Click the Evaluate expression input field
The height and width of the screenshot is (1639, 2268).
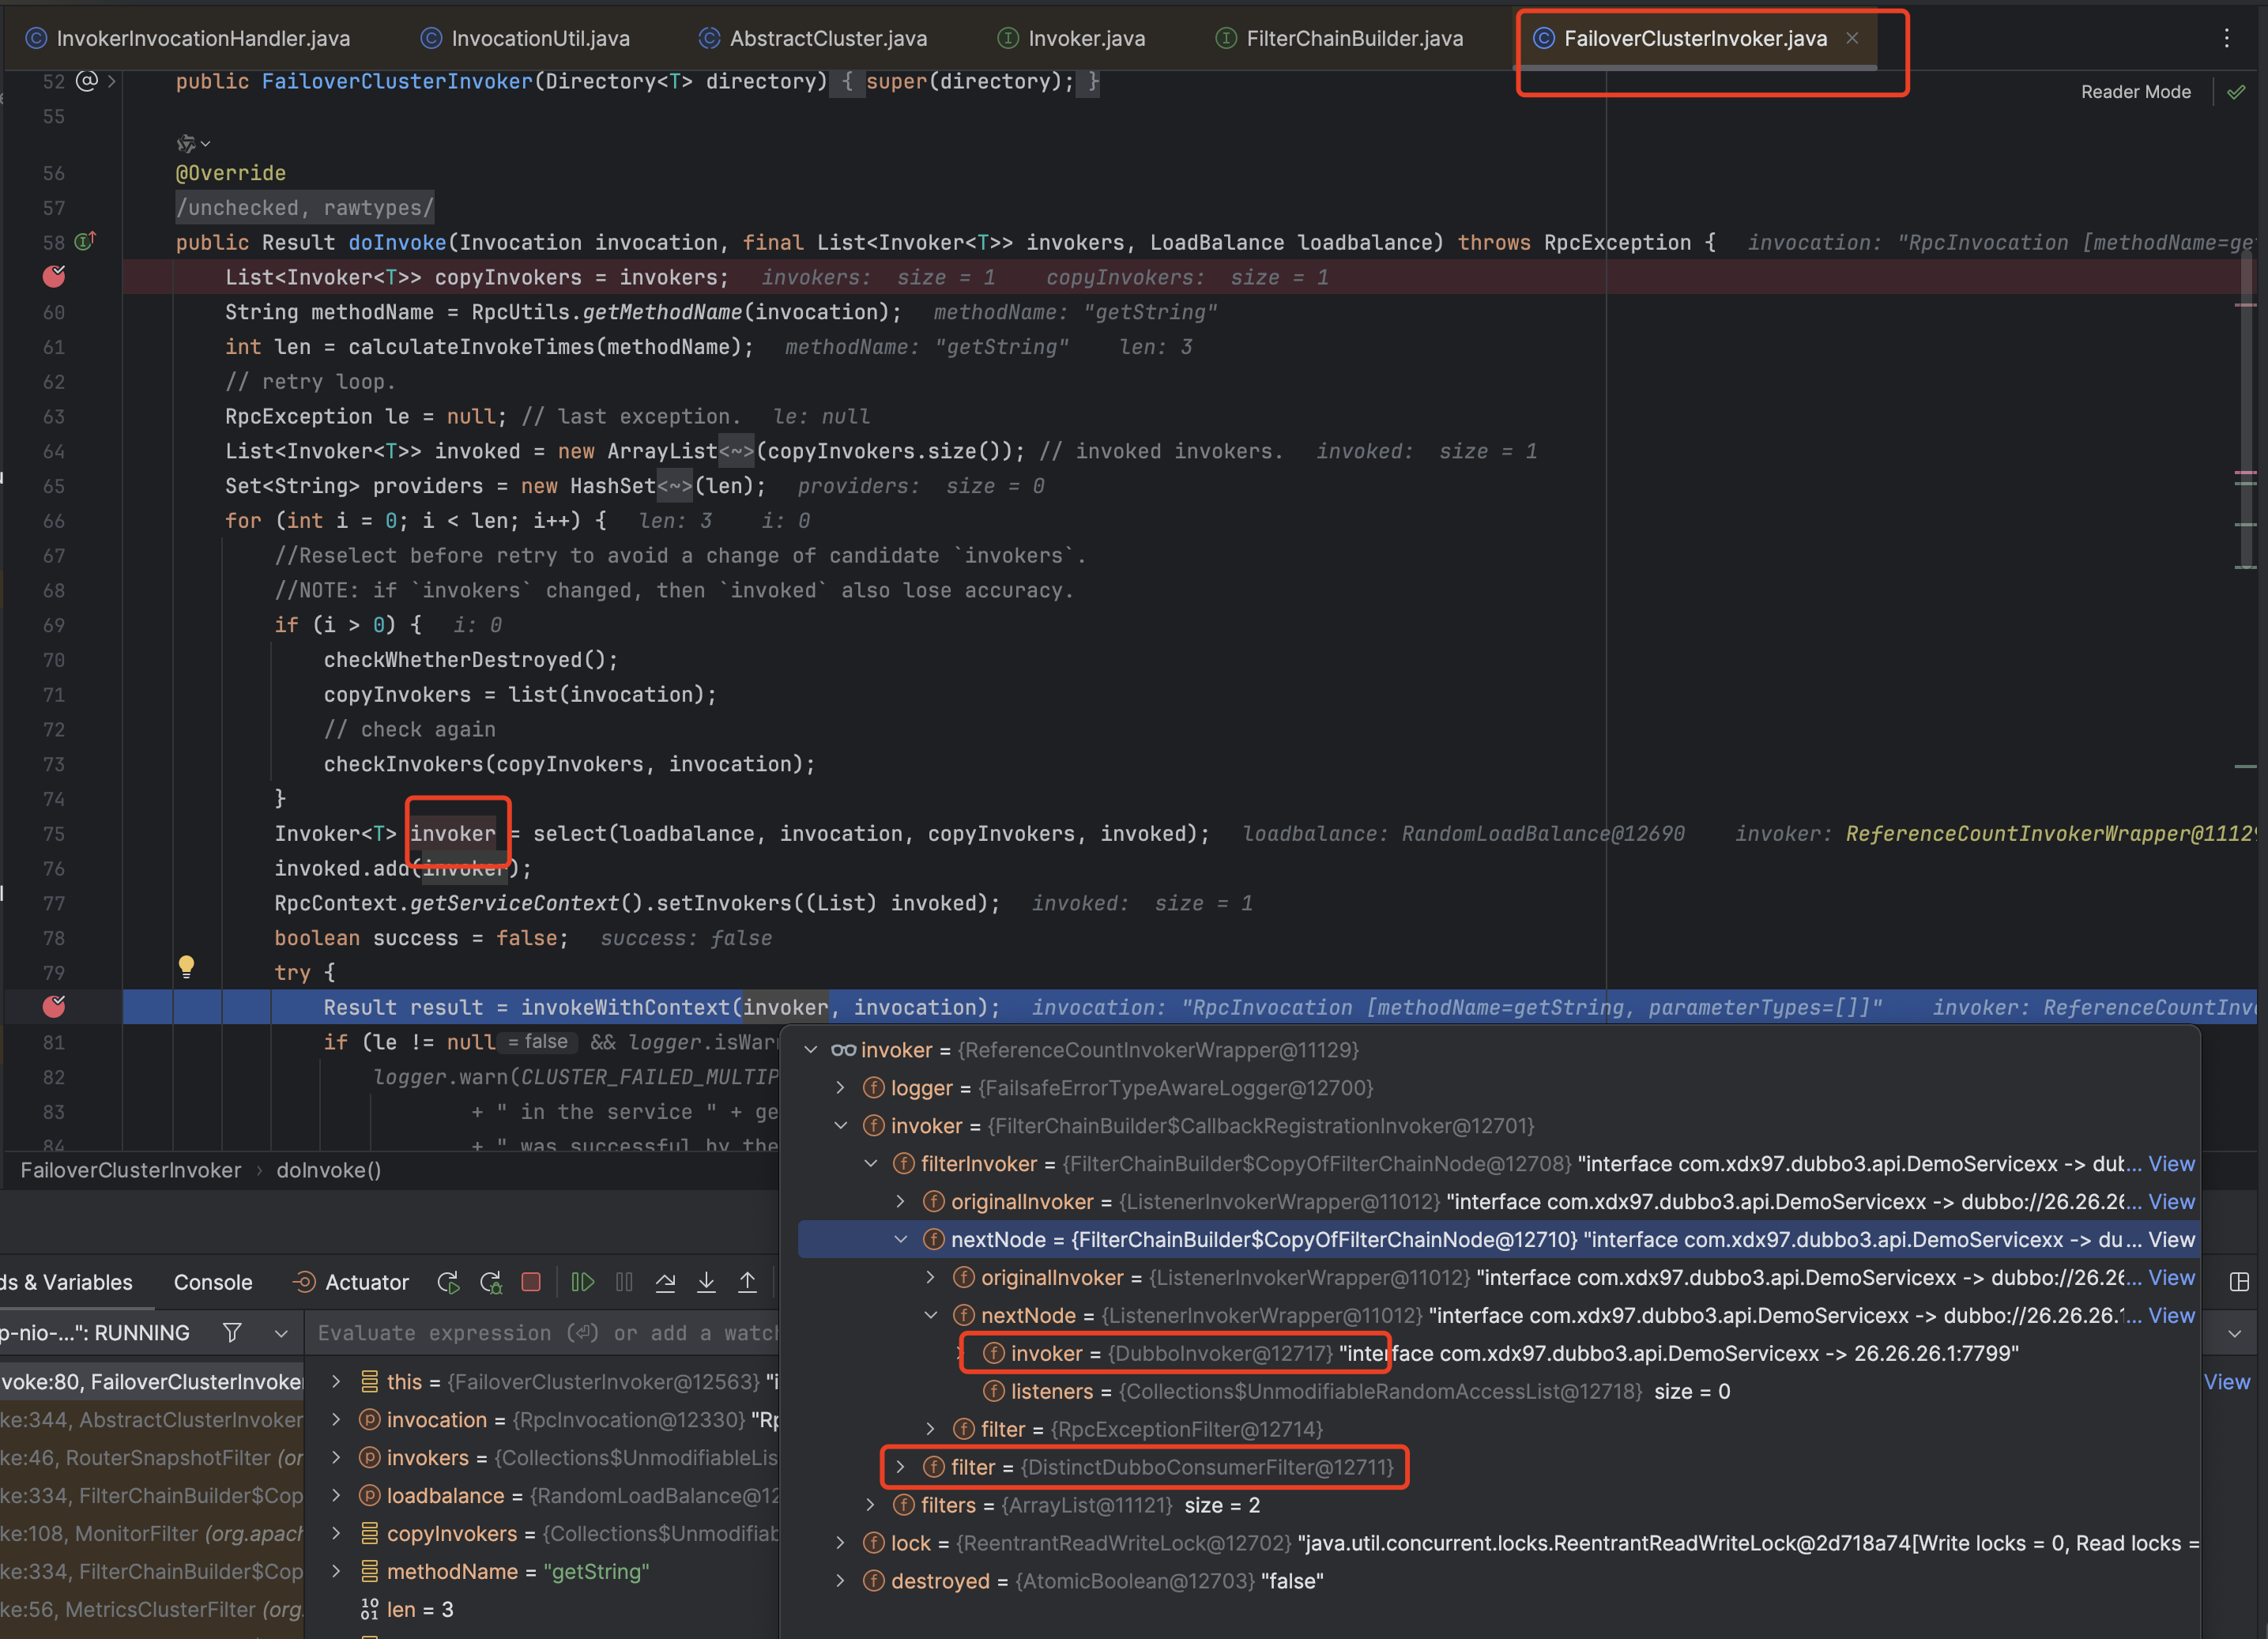coord(545,1333)
